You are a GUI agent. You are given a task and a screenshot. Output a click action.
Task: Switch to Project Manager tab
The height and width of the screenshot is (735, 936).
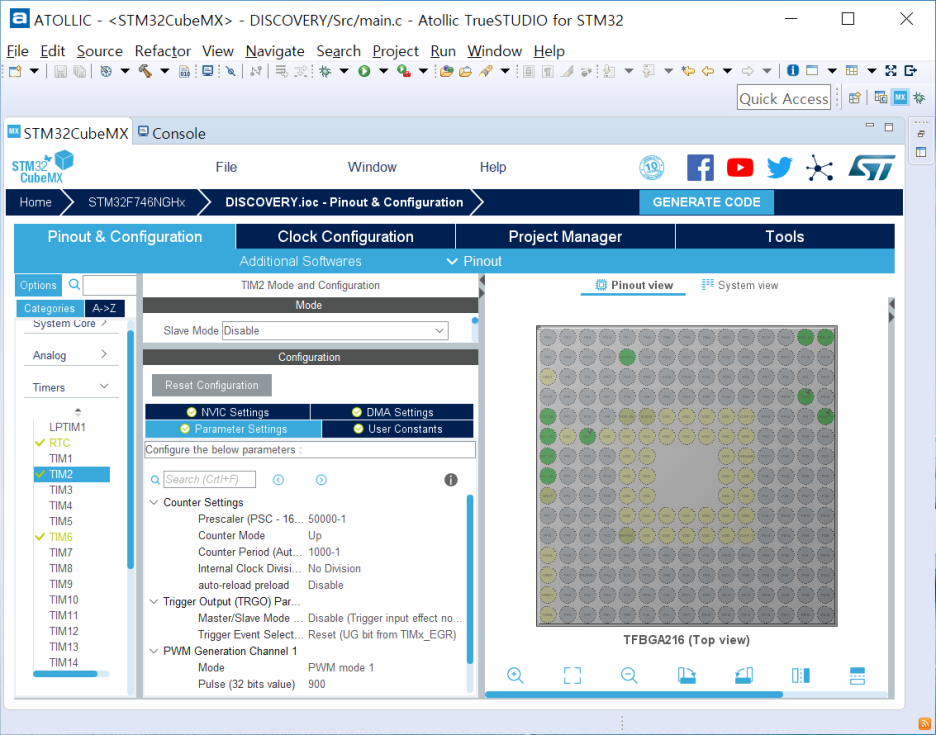565,236
